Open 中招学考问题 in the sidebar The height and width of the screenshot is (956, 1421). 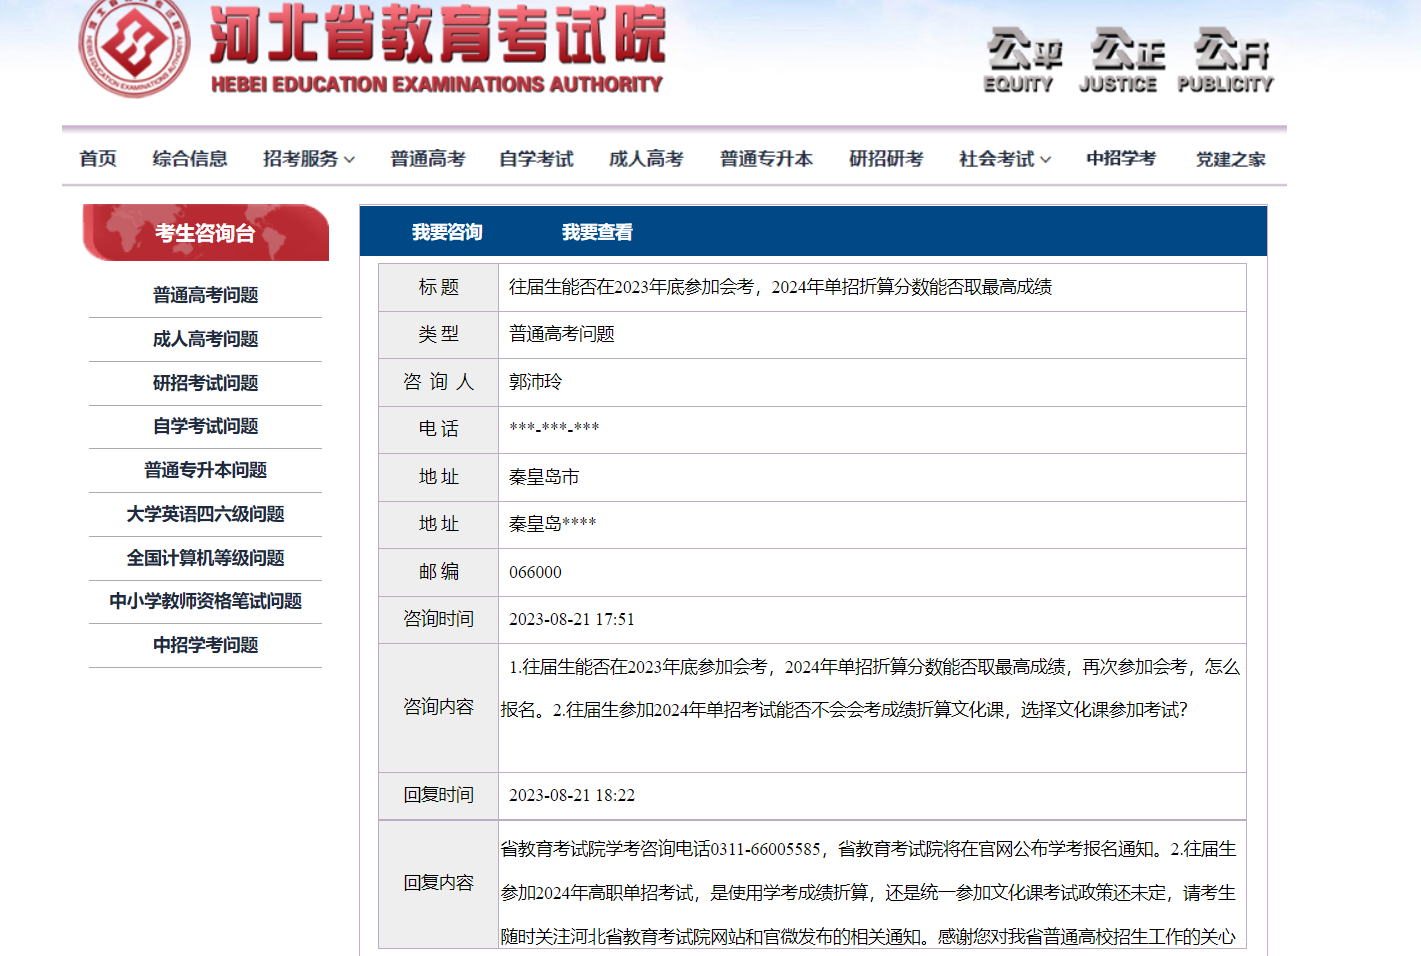[x=205, y=645]
